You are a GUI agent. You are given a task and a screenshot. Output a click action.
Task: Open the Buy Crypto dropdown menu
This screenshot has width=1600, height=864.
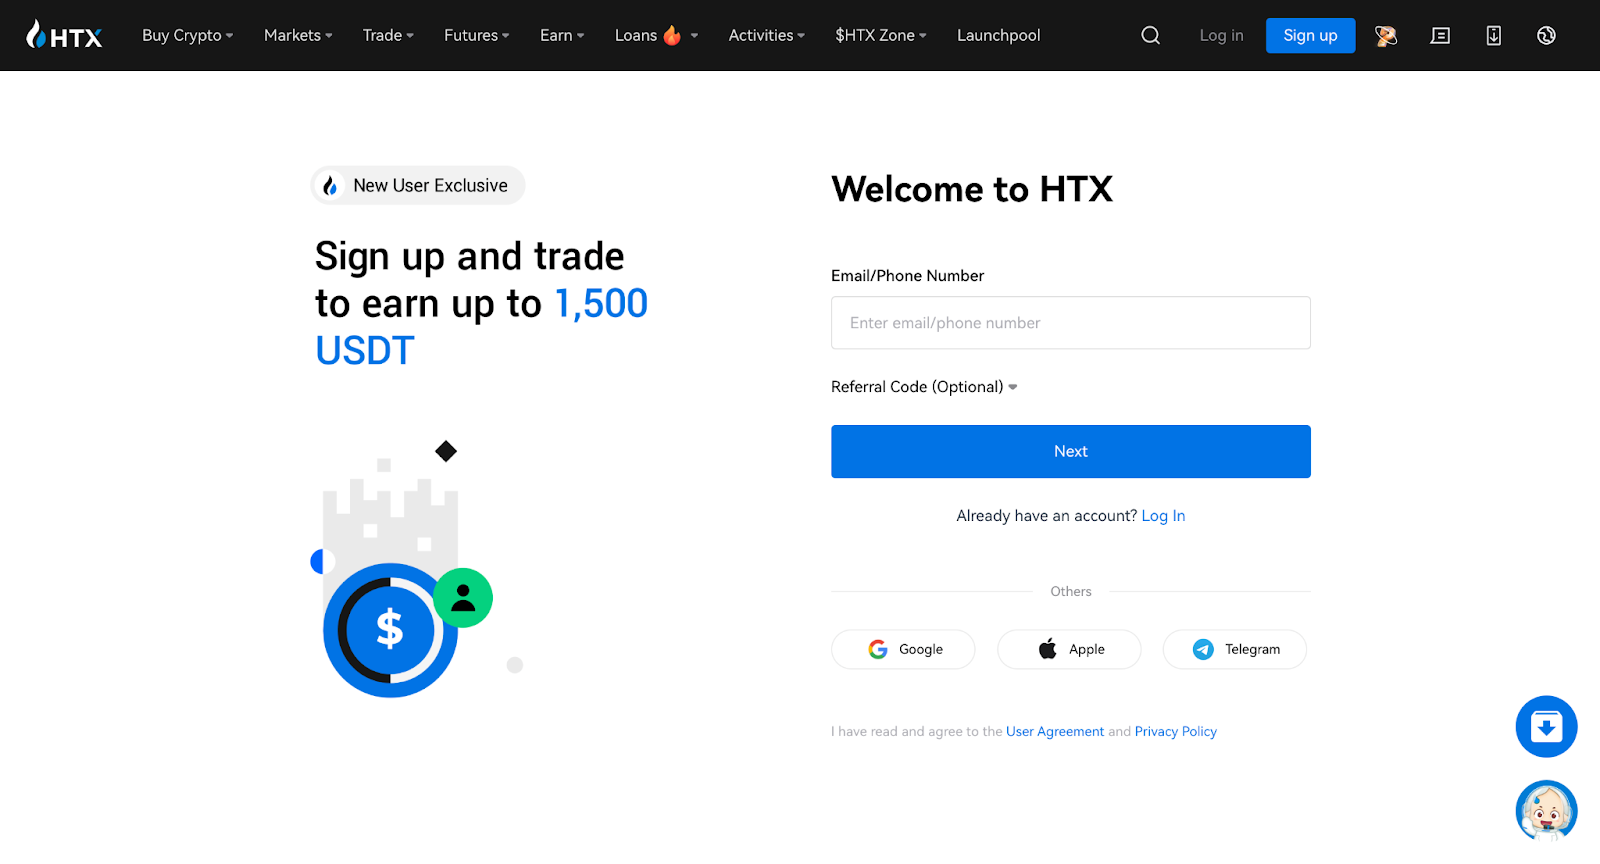click(x=187, y=36)
